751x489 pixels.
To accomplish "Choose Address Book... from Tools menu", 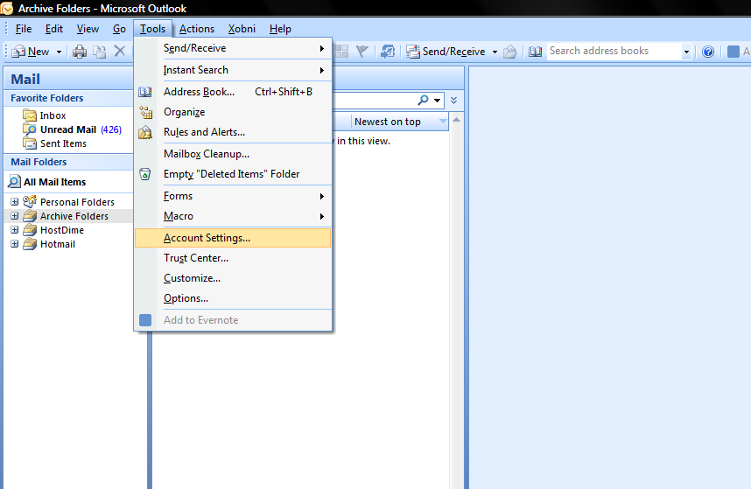I will [233, 91].
